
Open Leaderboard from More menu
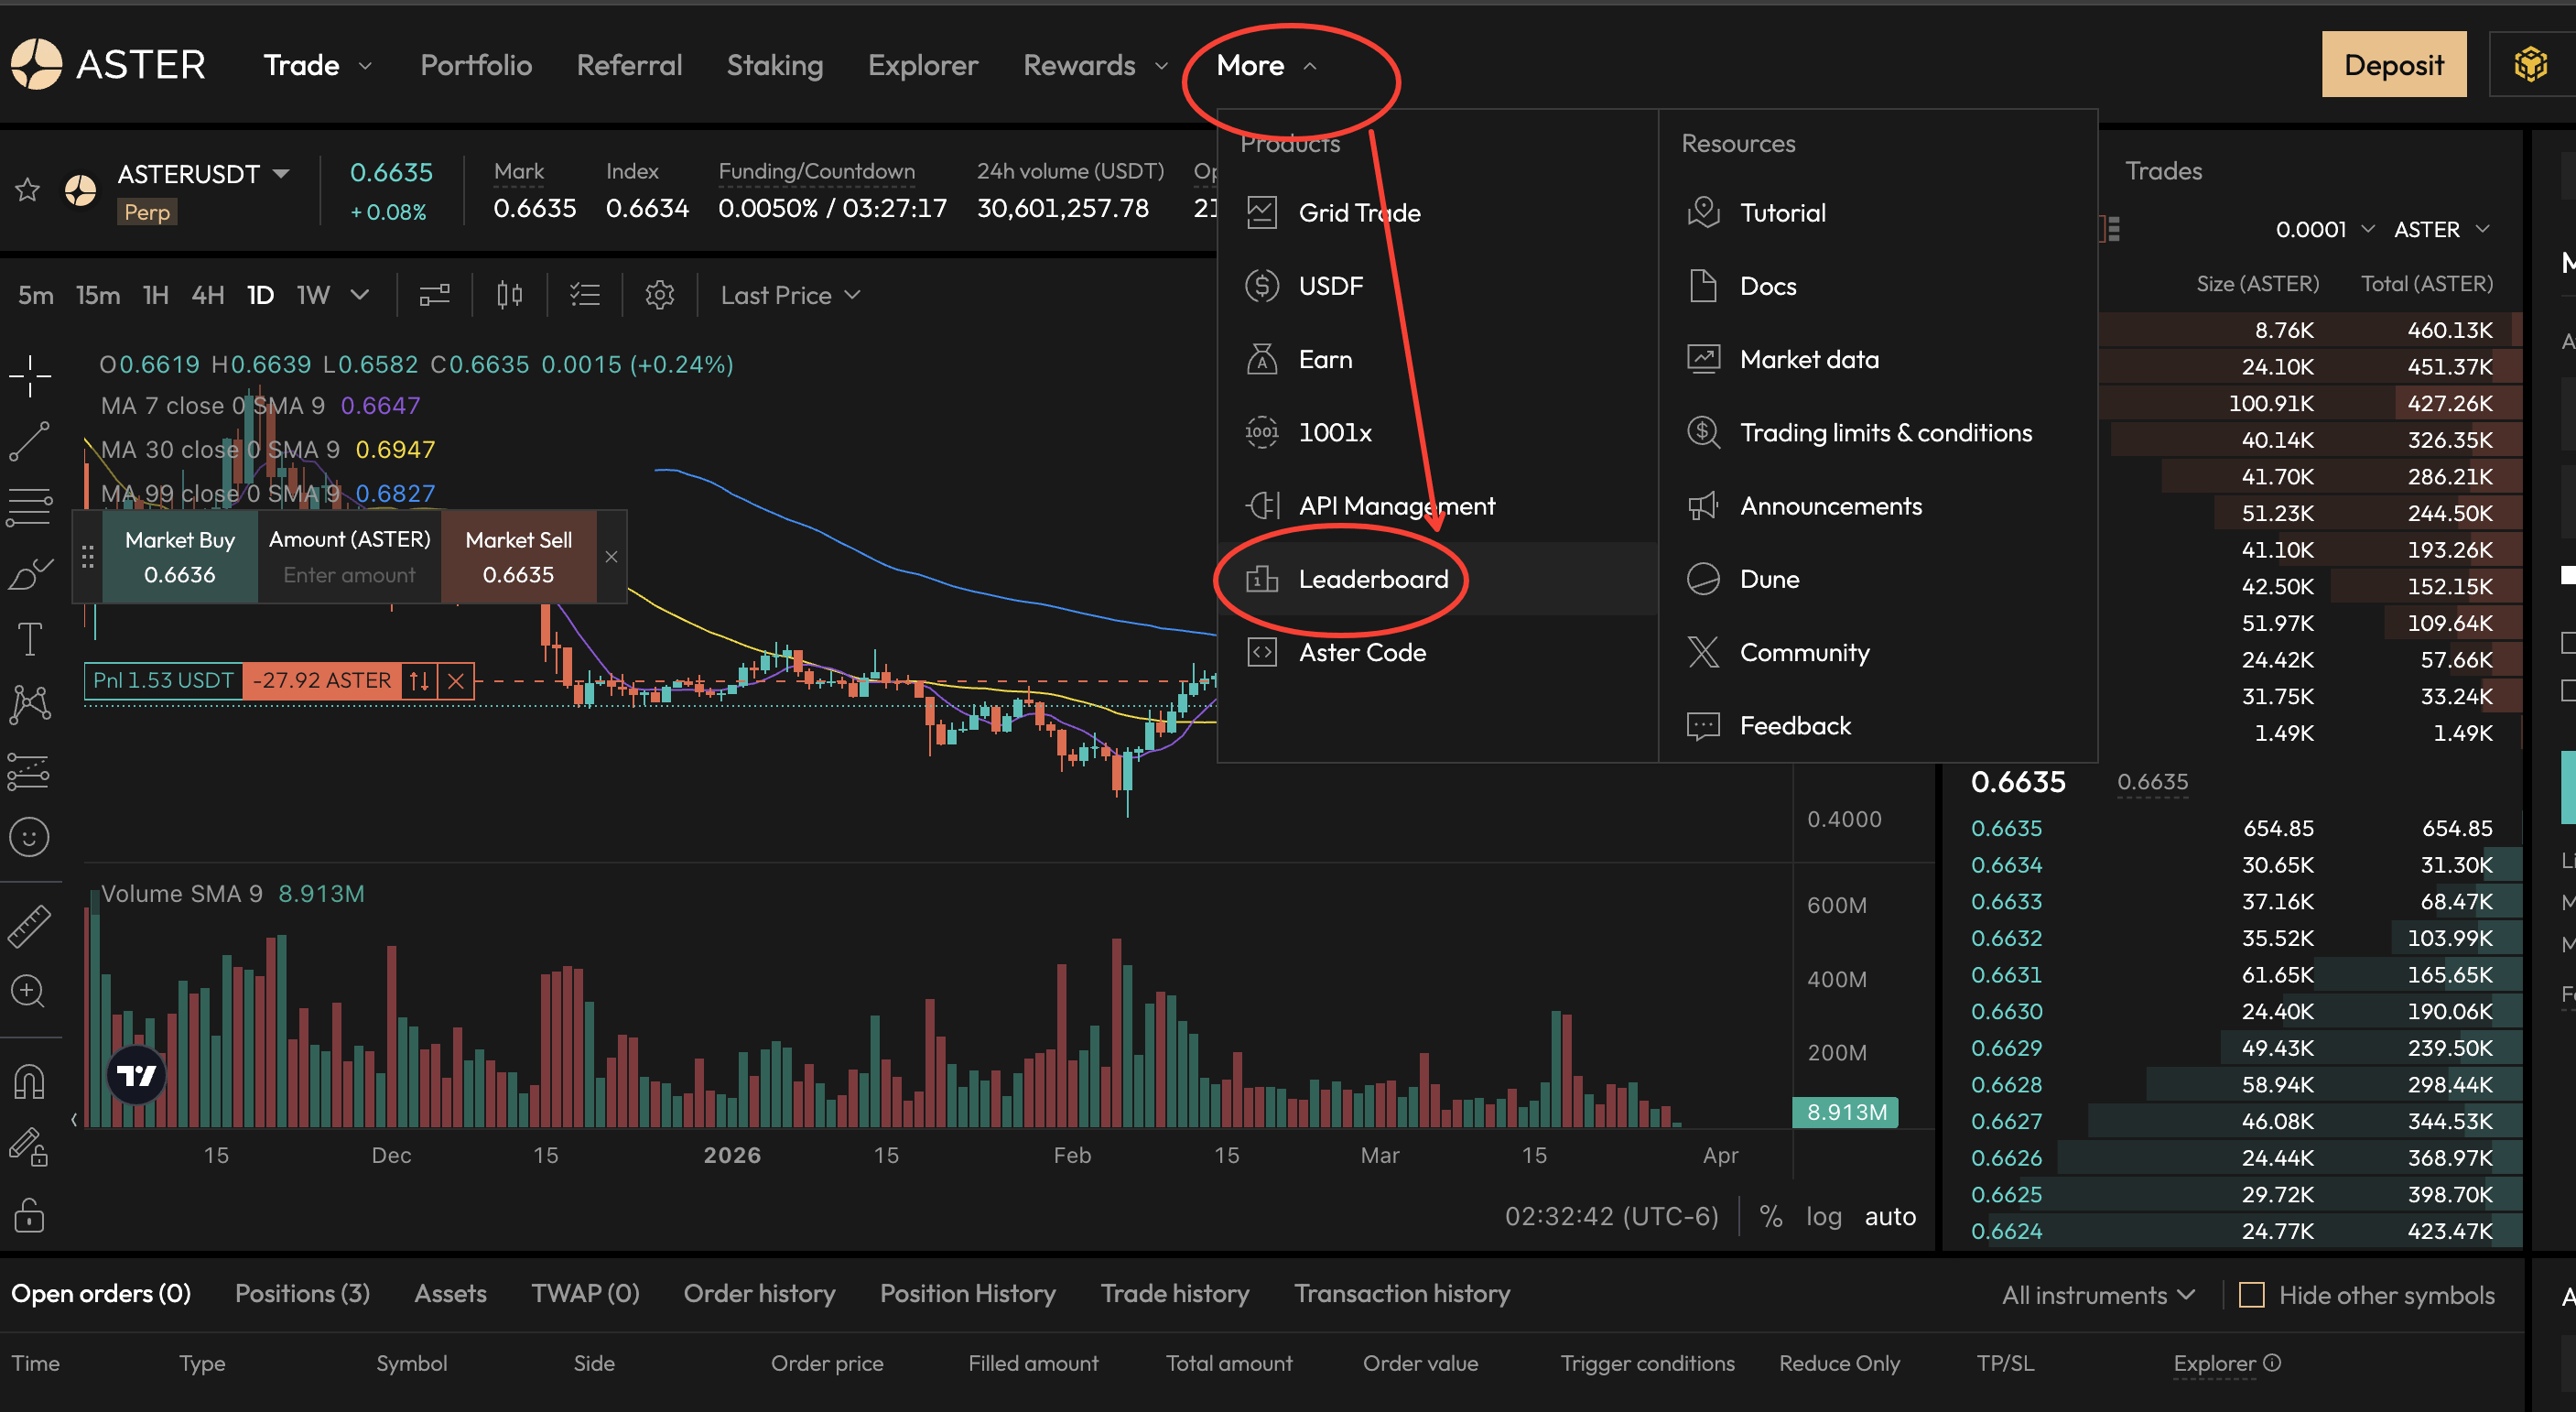tap(1372, 579)
